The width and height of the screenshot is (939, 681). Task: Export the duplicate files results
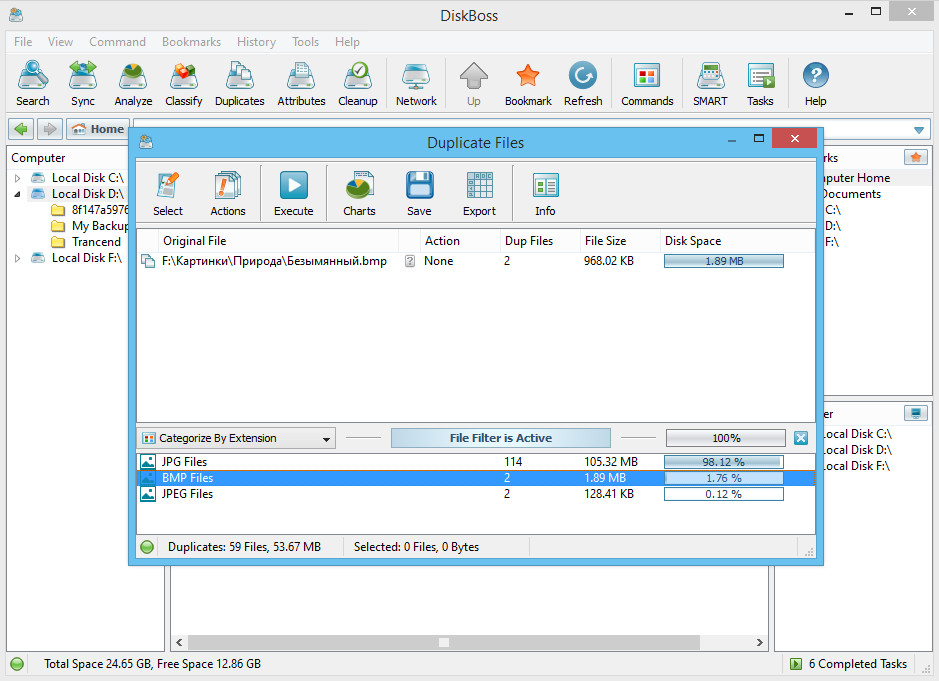[479, 193]
